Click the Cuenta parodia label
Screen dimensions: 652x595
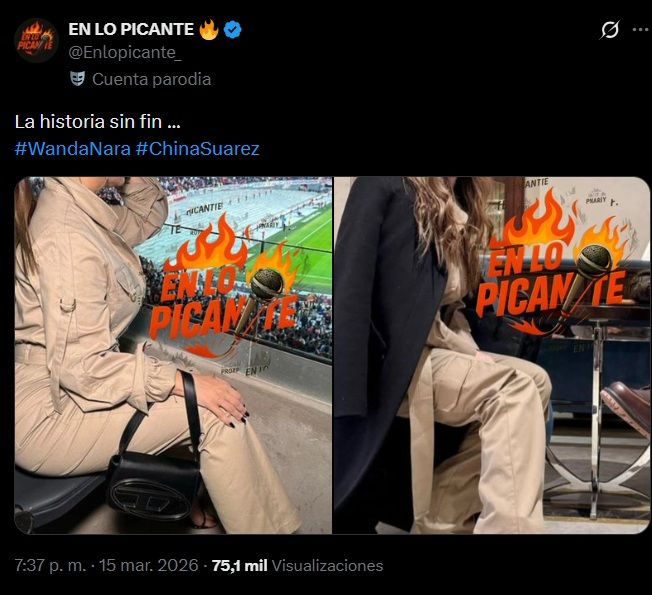(151, 79)
